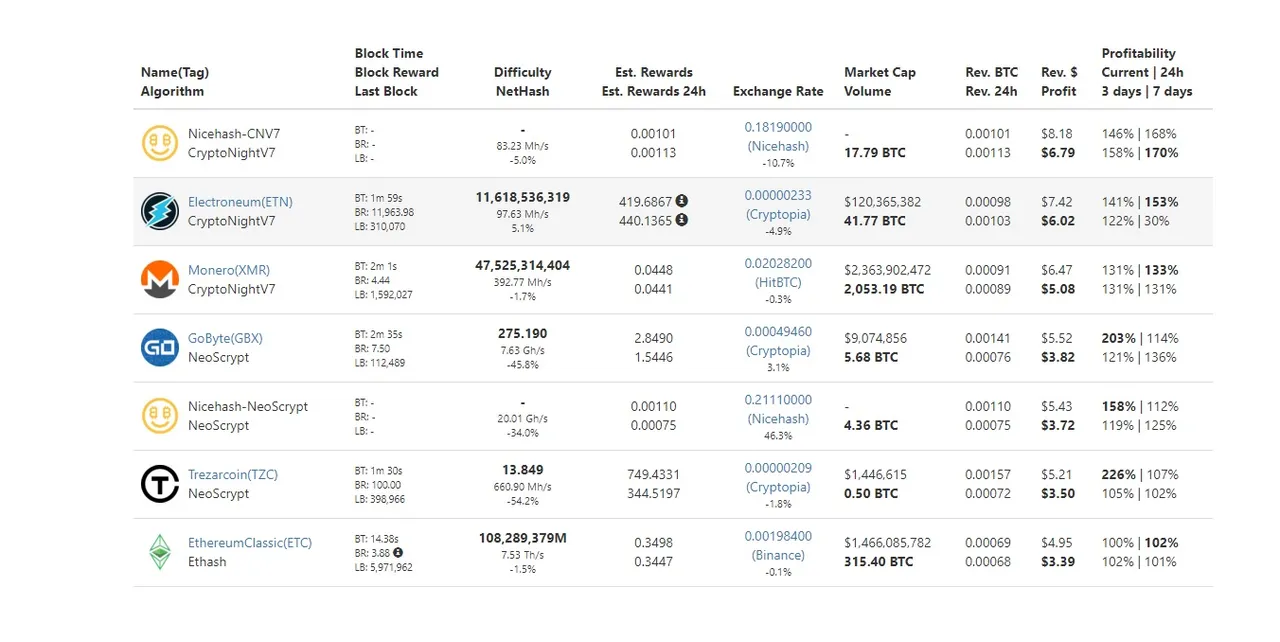Screen dimensions: 1280x642
Task: Open the Trezarcoin(TZC) coin link
Action: 233,474
